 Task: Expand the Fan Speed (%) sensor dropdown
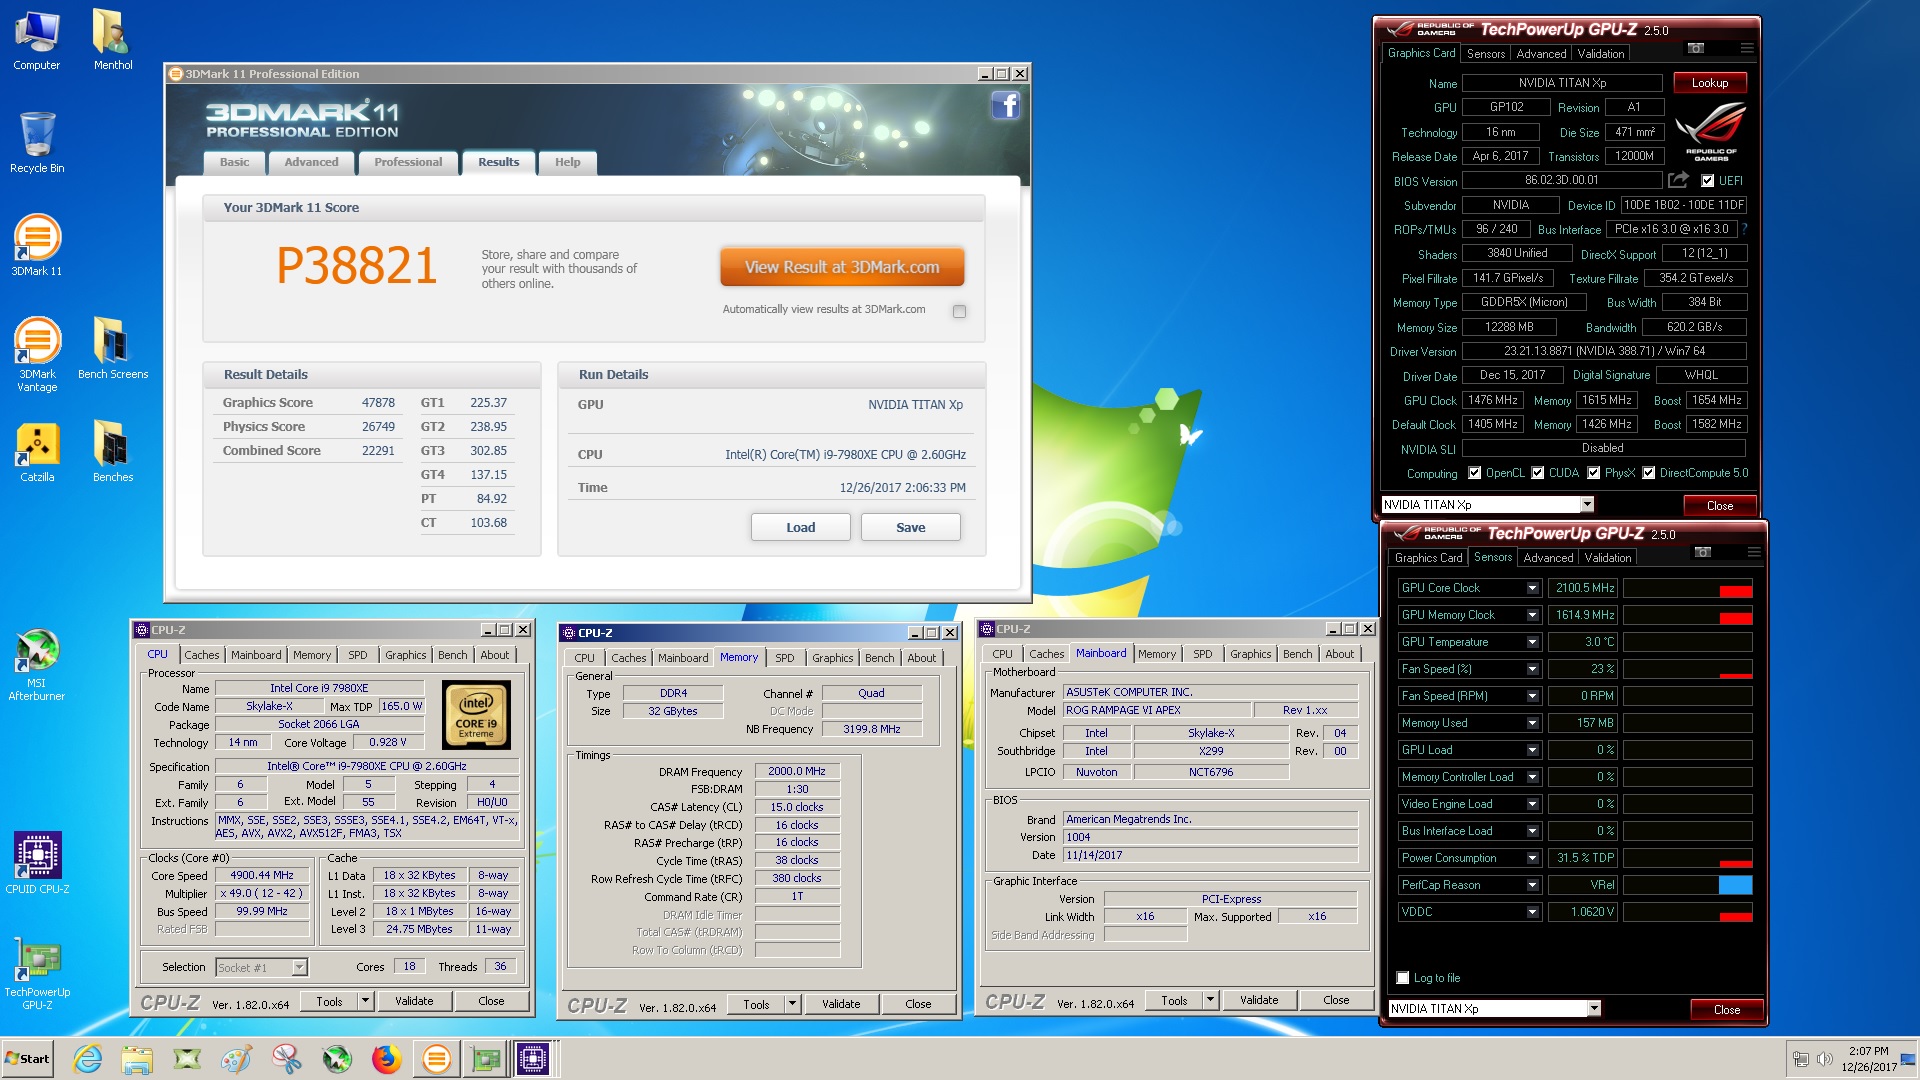pos(1532,669)
